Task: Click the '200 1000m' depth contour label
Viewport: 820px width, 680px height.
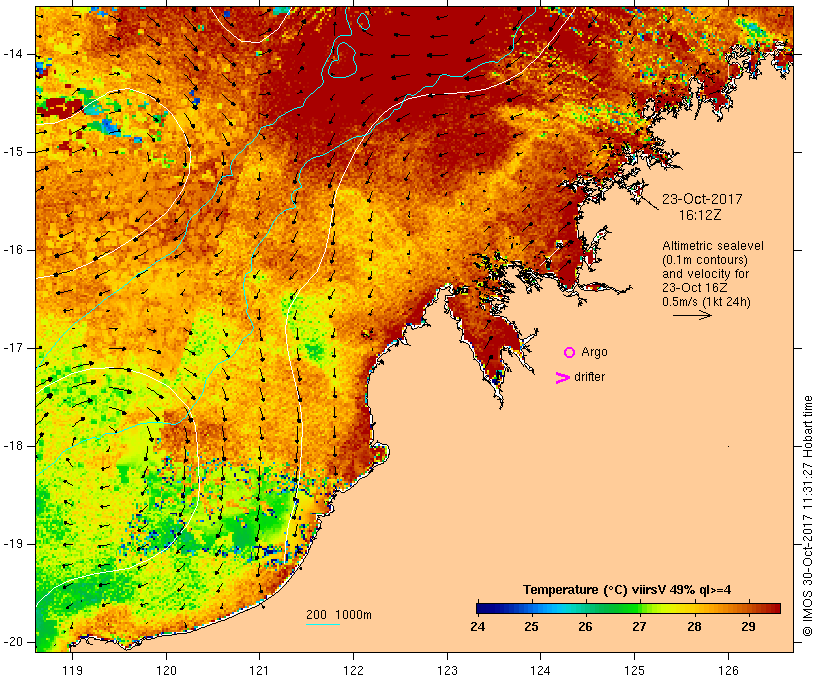Action: 339,615
